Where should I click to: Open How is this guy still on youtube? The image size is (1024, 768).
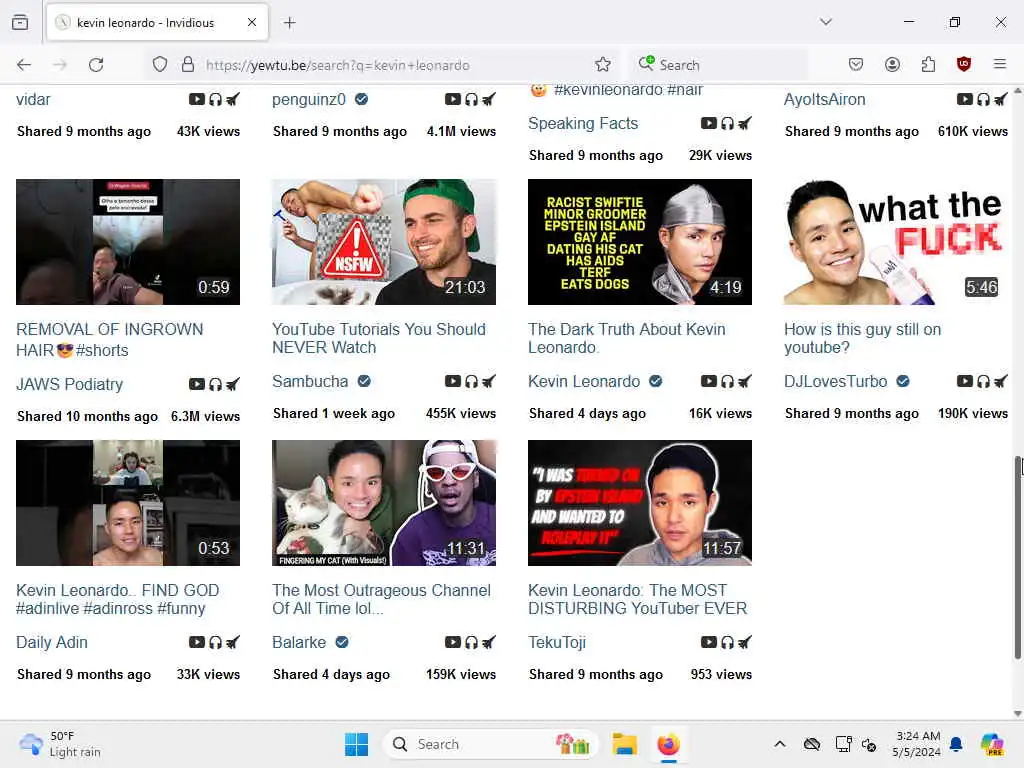pos(862,338)
